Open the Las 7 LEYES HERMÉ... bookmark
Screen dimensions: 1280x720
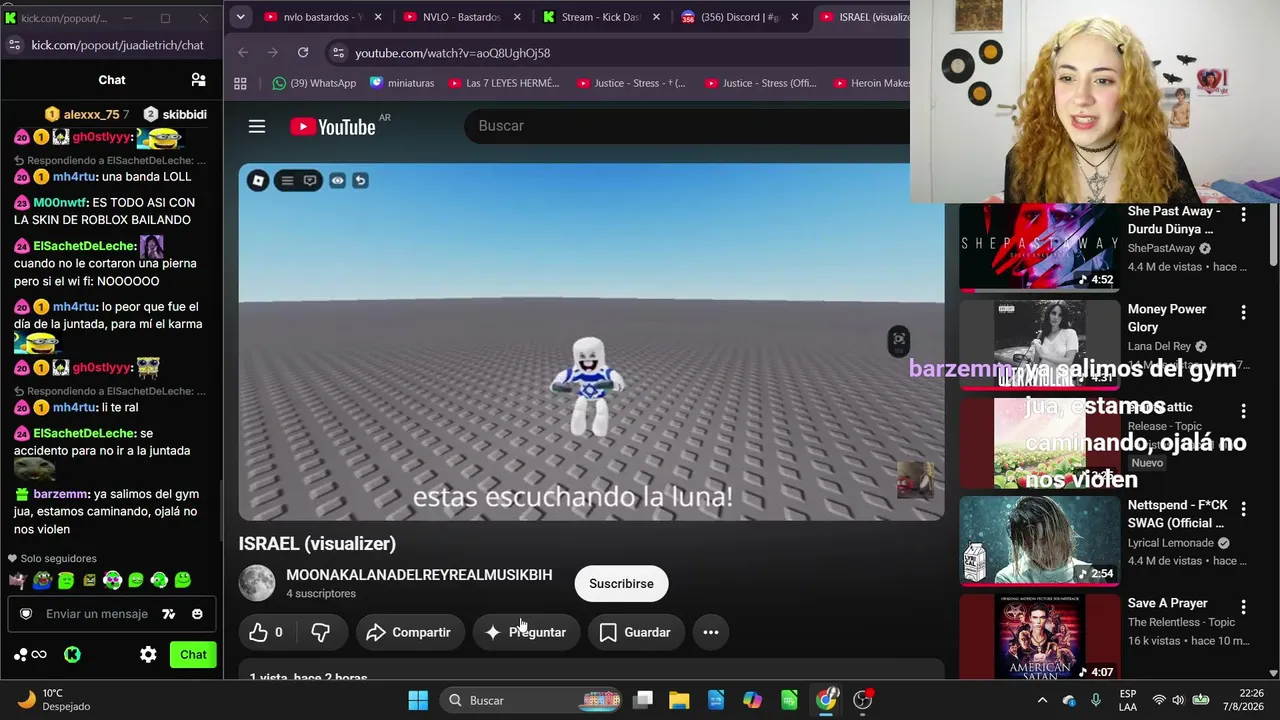[x=504, y=84]
